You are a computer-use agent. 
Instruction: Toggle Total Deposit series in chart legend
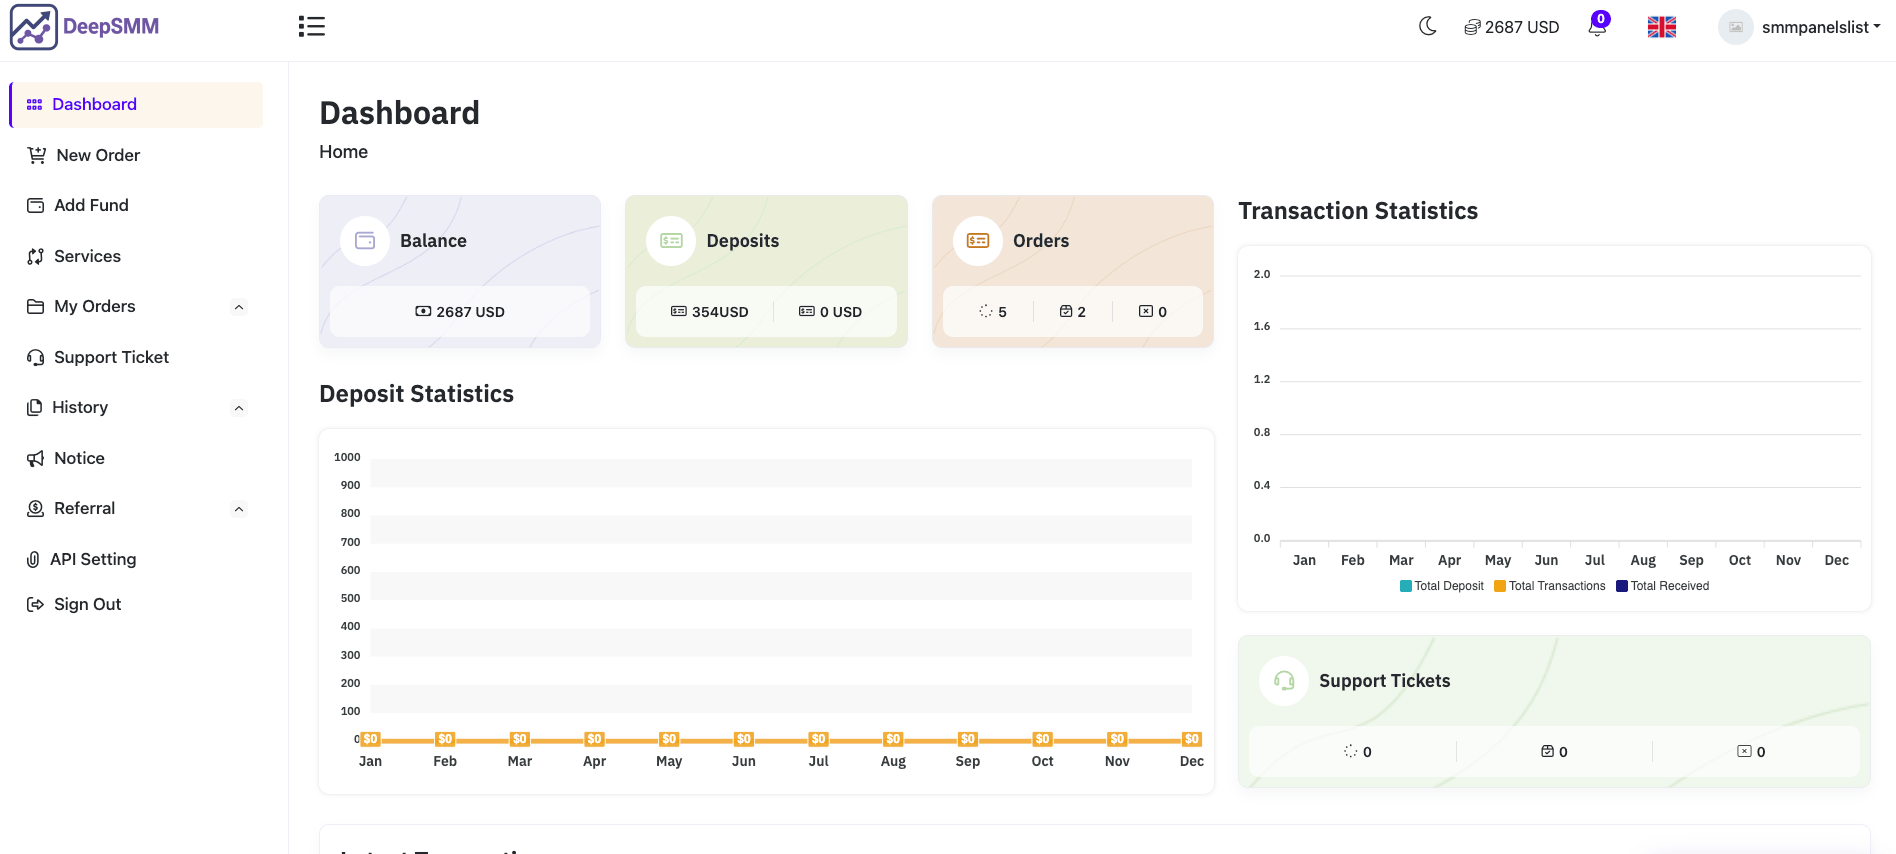tap(1441, 586)
